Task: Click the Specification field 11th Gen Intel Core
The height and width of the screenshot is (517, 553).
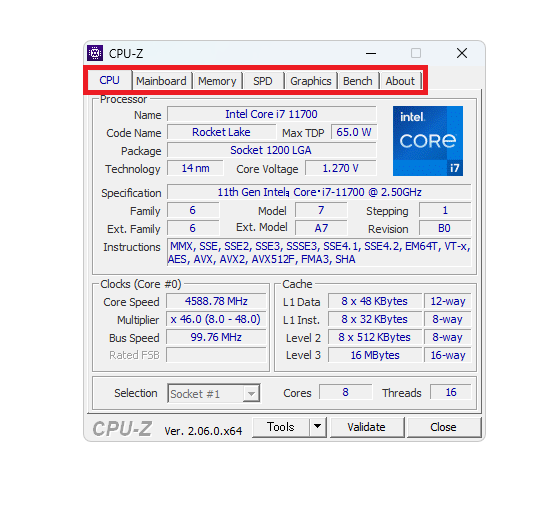Action: [x=319, y=192]
